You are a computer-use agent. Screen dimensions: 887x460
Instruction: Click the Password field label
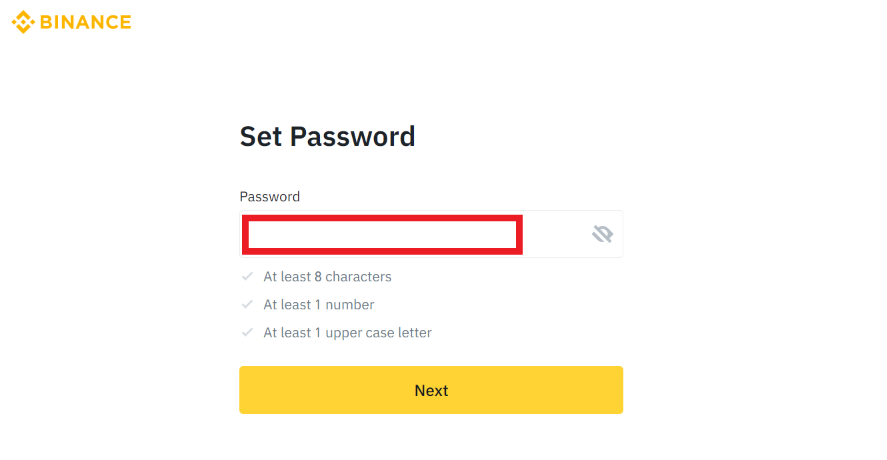270,196
